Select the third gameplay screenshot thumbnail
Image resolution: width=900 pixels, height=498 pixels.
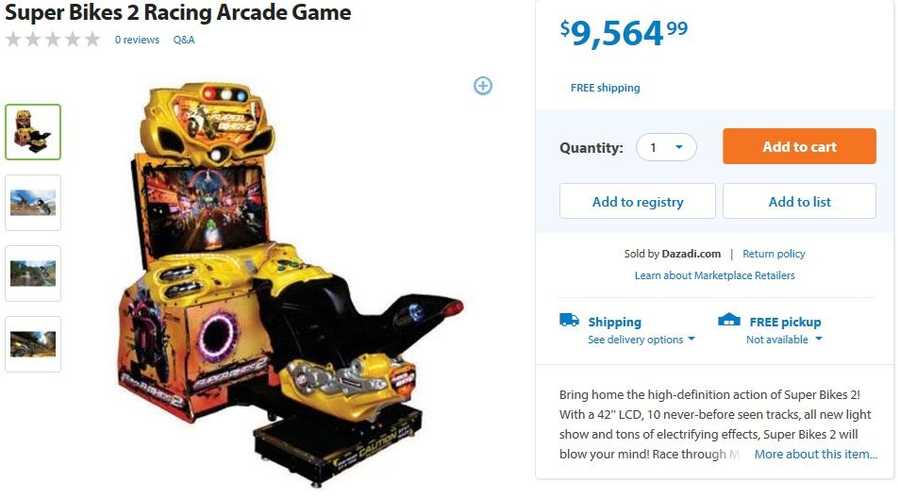33,273
